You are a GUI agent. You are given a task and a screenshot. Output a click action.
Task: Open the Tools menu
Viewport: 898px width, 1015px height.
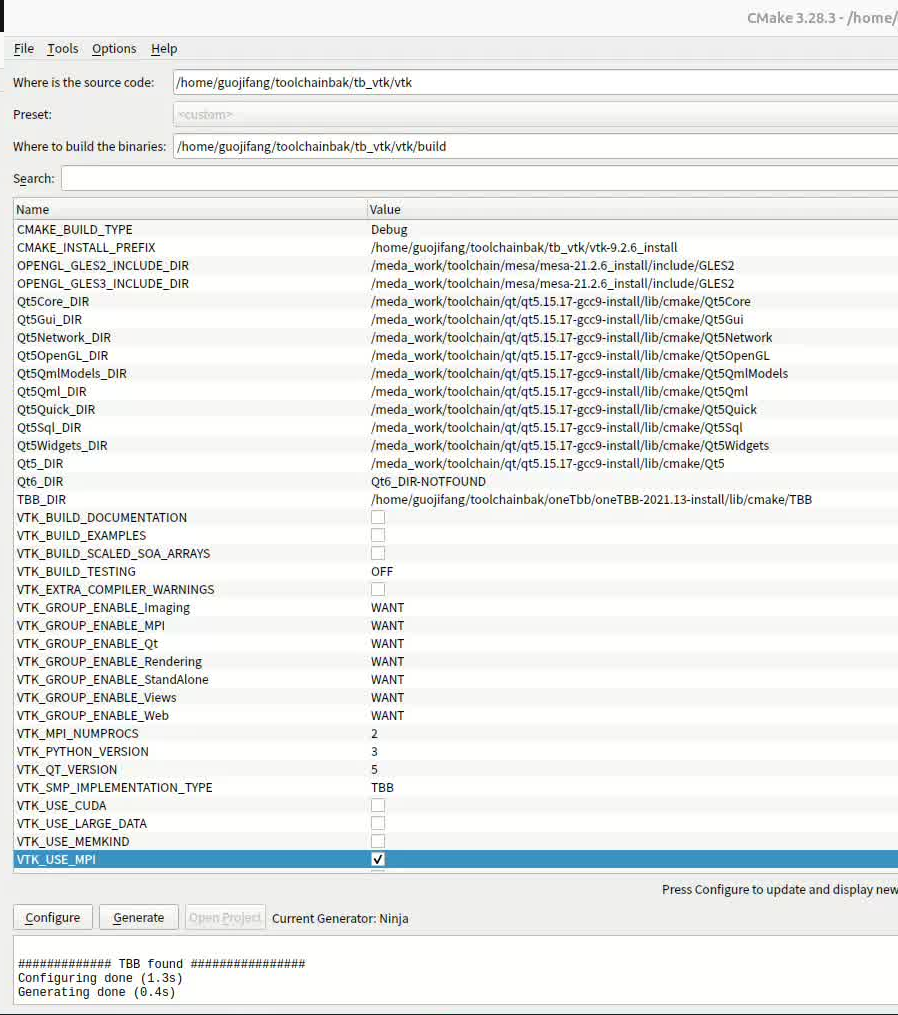[62, 48]
